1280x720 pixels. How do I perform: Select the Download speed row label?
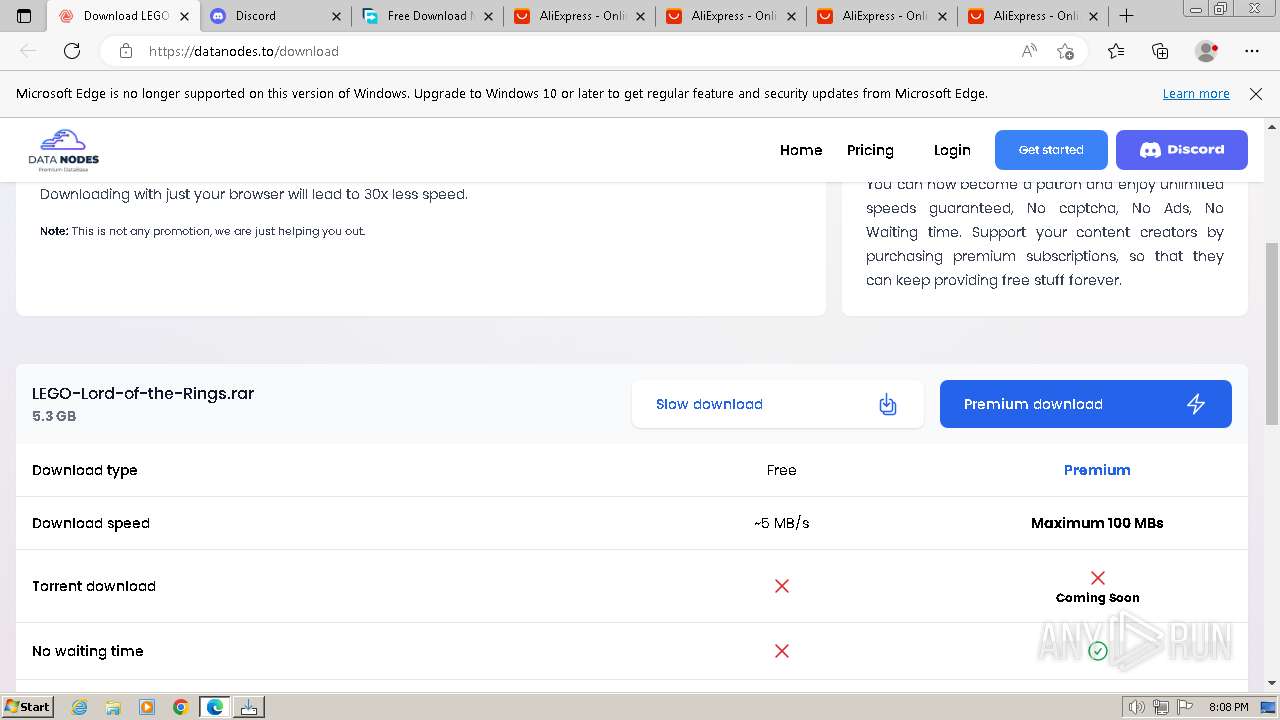tap(91, 523)
